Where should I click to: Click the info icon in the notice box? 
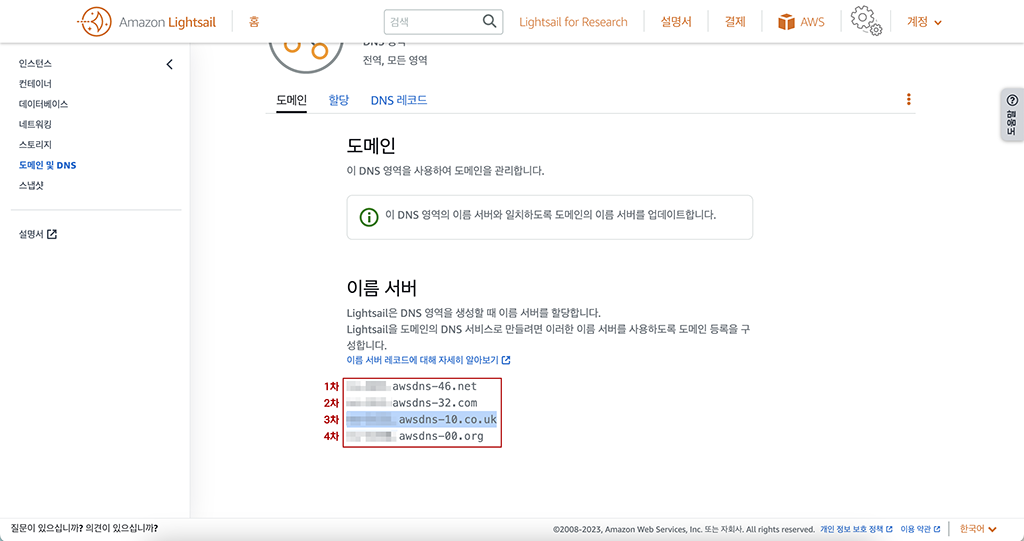(x=369, y=217)
